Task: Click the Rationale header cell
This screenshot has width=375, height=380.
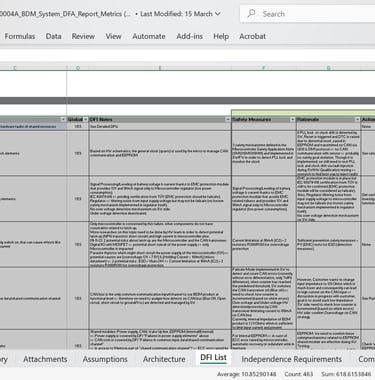Action: 328,119
